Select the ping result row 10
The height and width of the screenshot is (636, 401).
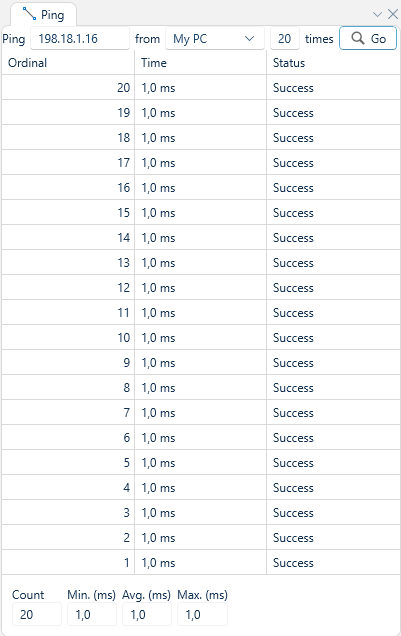coord(201,337)
